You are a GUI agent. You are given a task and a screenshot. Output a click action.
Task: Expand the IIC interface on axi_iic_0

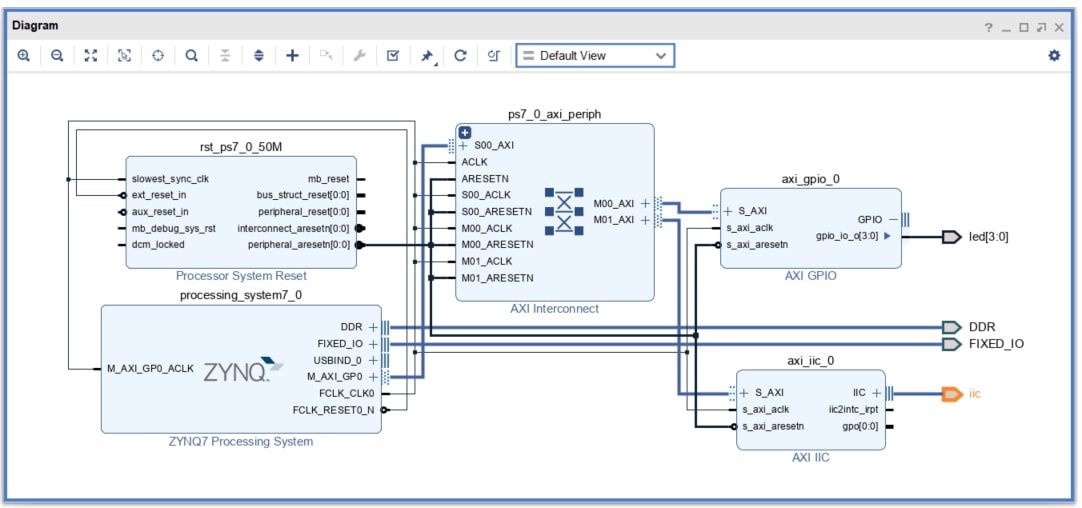(x=876, y=393)
